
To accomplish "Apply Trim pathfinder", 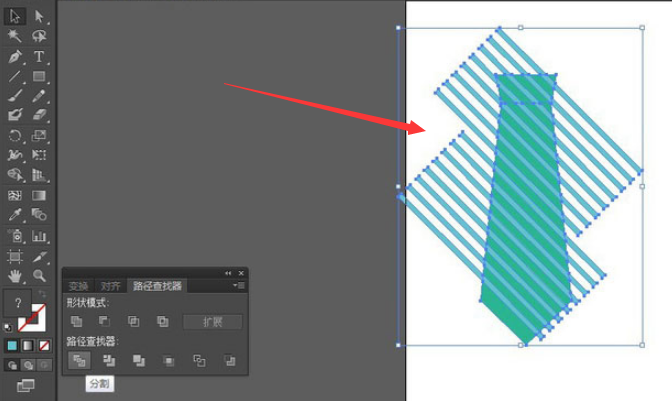I will pyautogui.click(x=109, y=361).
